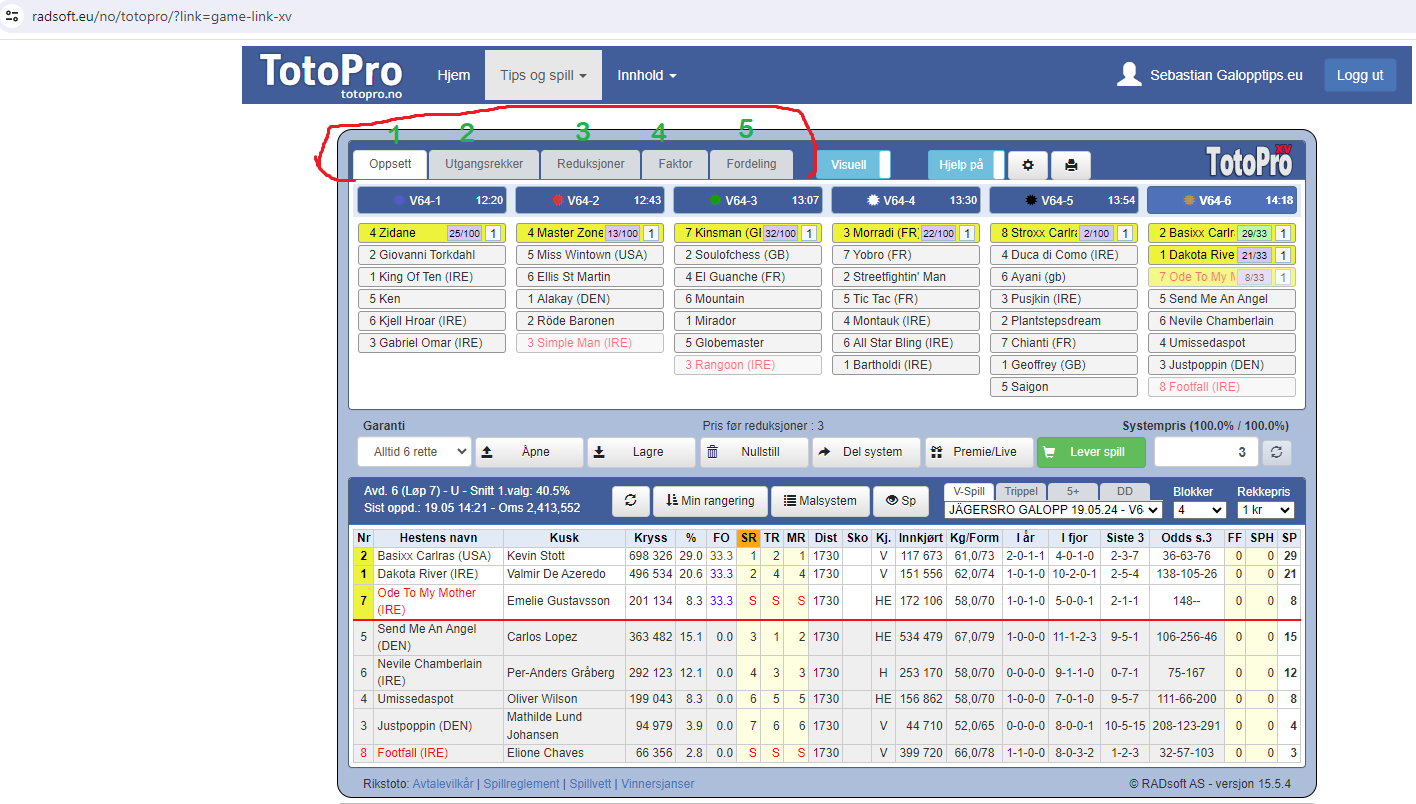This screenshot has width=1416, height=804.
Task: Switch to the Oppsett tab
Action: click(390, 164)
